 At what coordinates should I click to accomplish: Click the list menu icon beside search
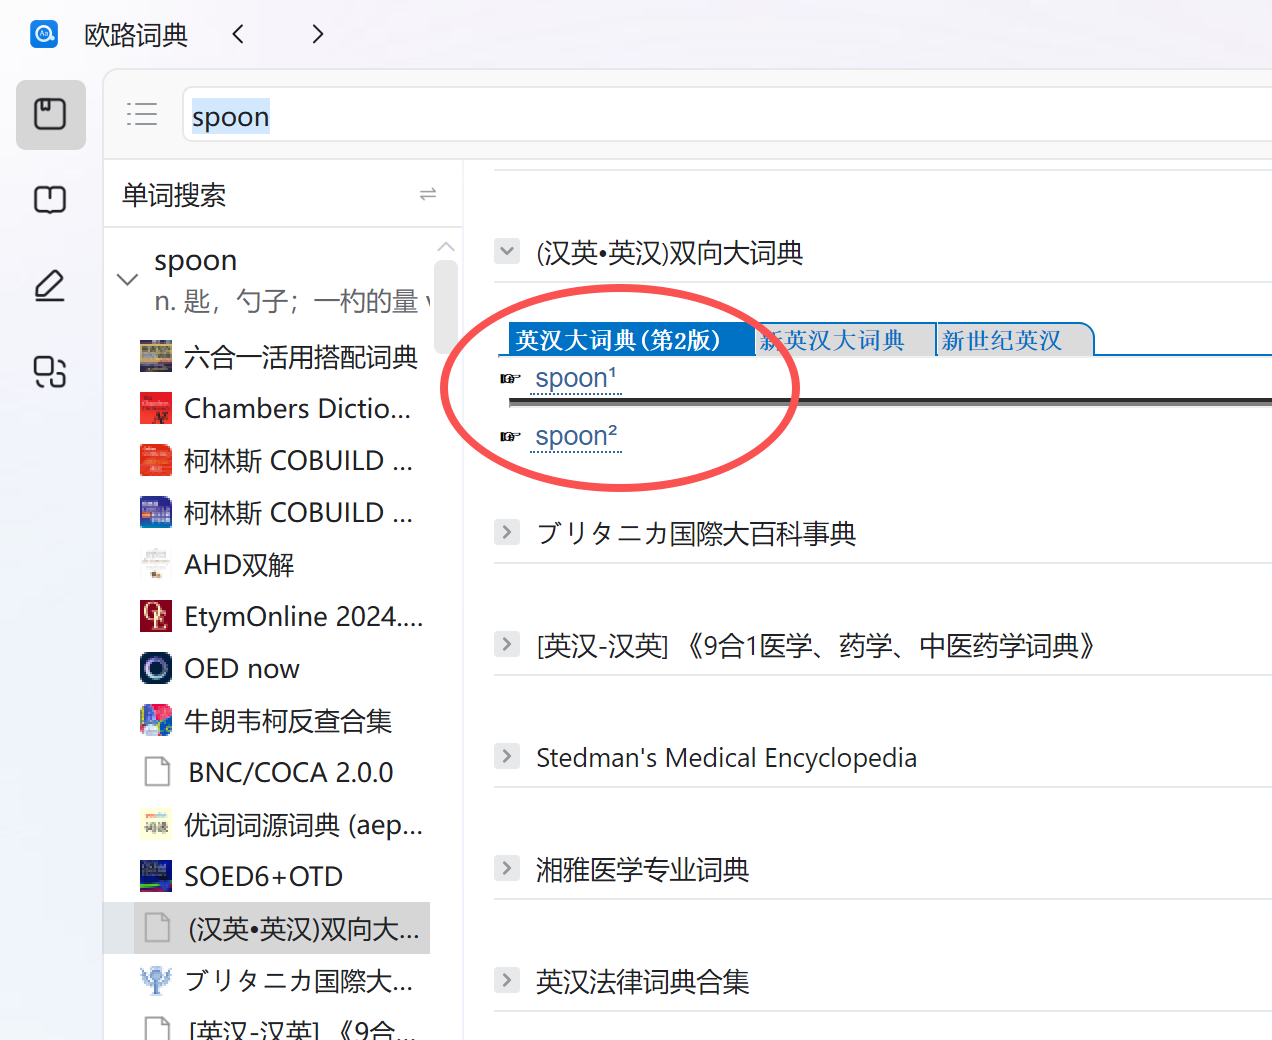(142, 115)
